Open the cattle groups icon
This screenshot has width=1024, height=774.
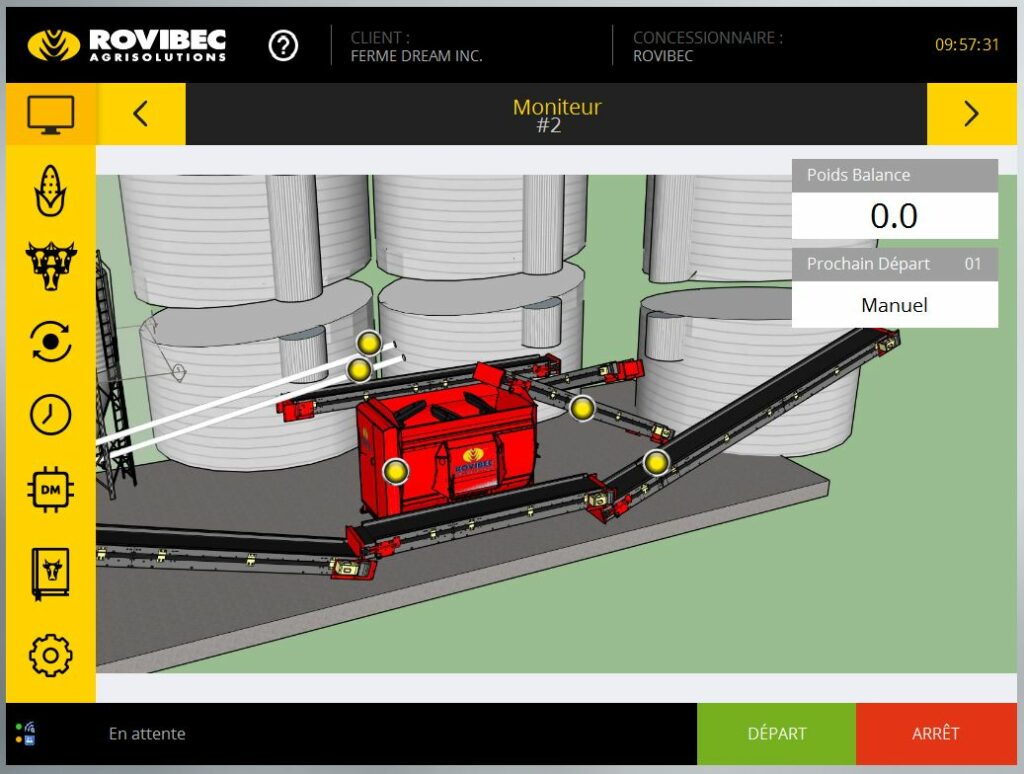click(x=50, y=265)
